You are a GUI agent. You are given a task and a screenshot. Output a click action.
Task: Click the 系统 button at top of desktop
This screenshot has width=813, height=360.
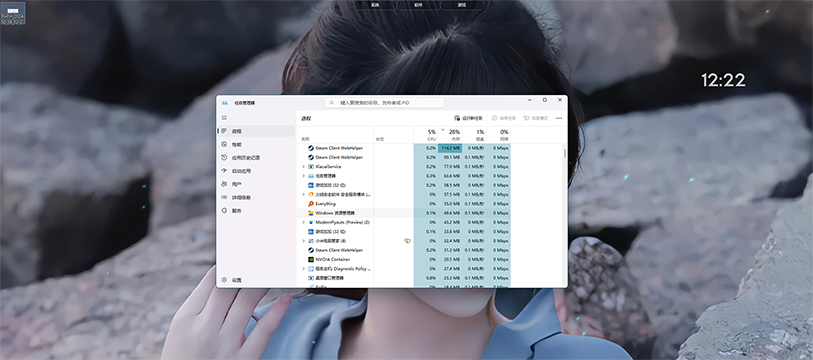pos(375,5)
